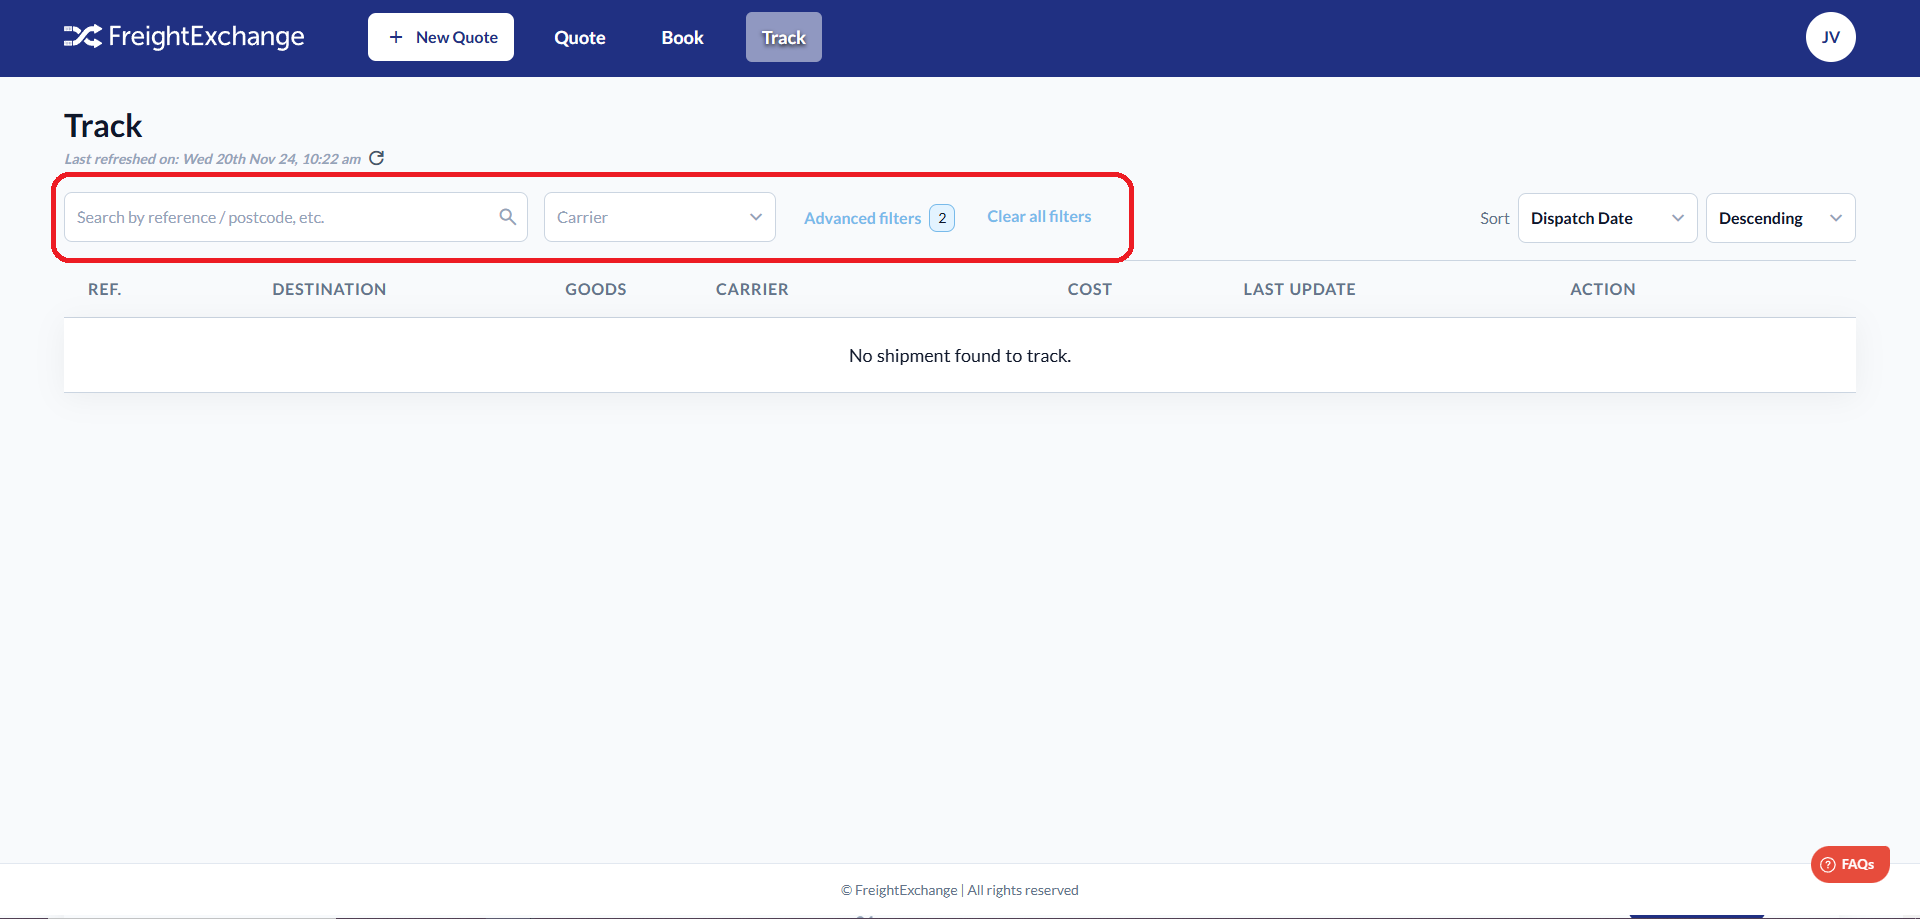The width and height of the screenshot is (1920, 919).
Task: Open the Quote tab
Action: point(580,37)
